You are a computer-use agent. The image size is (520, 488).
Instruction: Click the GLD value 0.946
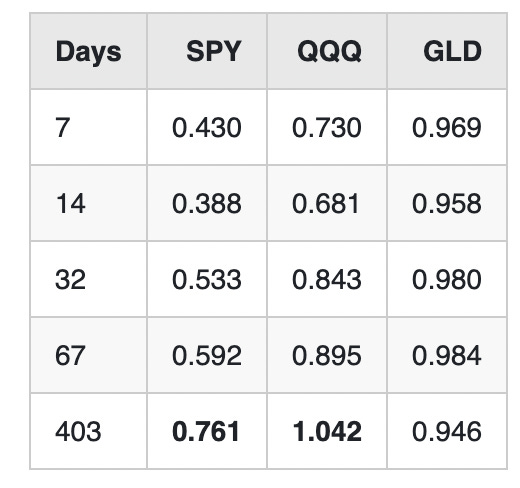coord(447,431)
